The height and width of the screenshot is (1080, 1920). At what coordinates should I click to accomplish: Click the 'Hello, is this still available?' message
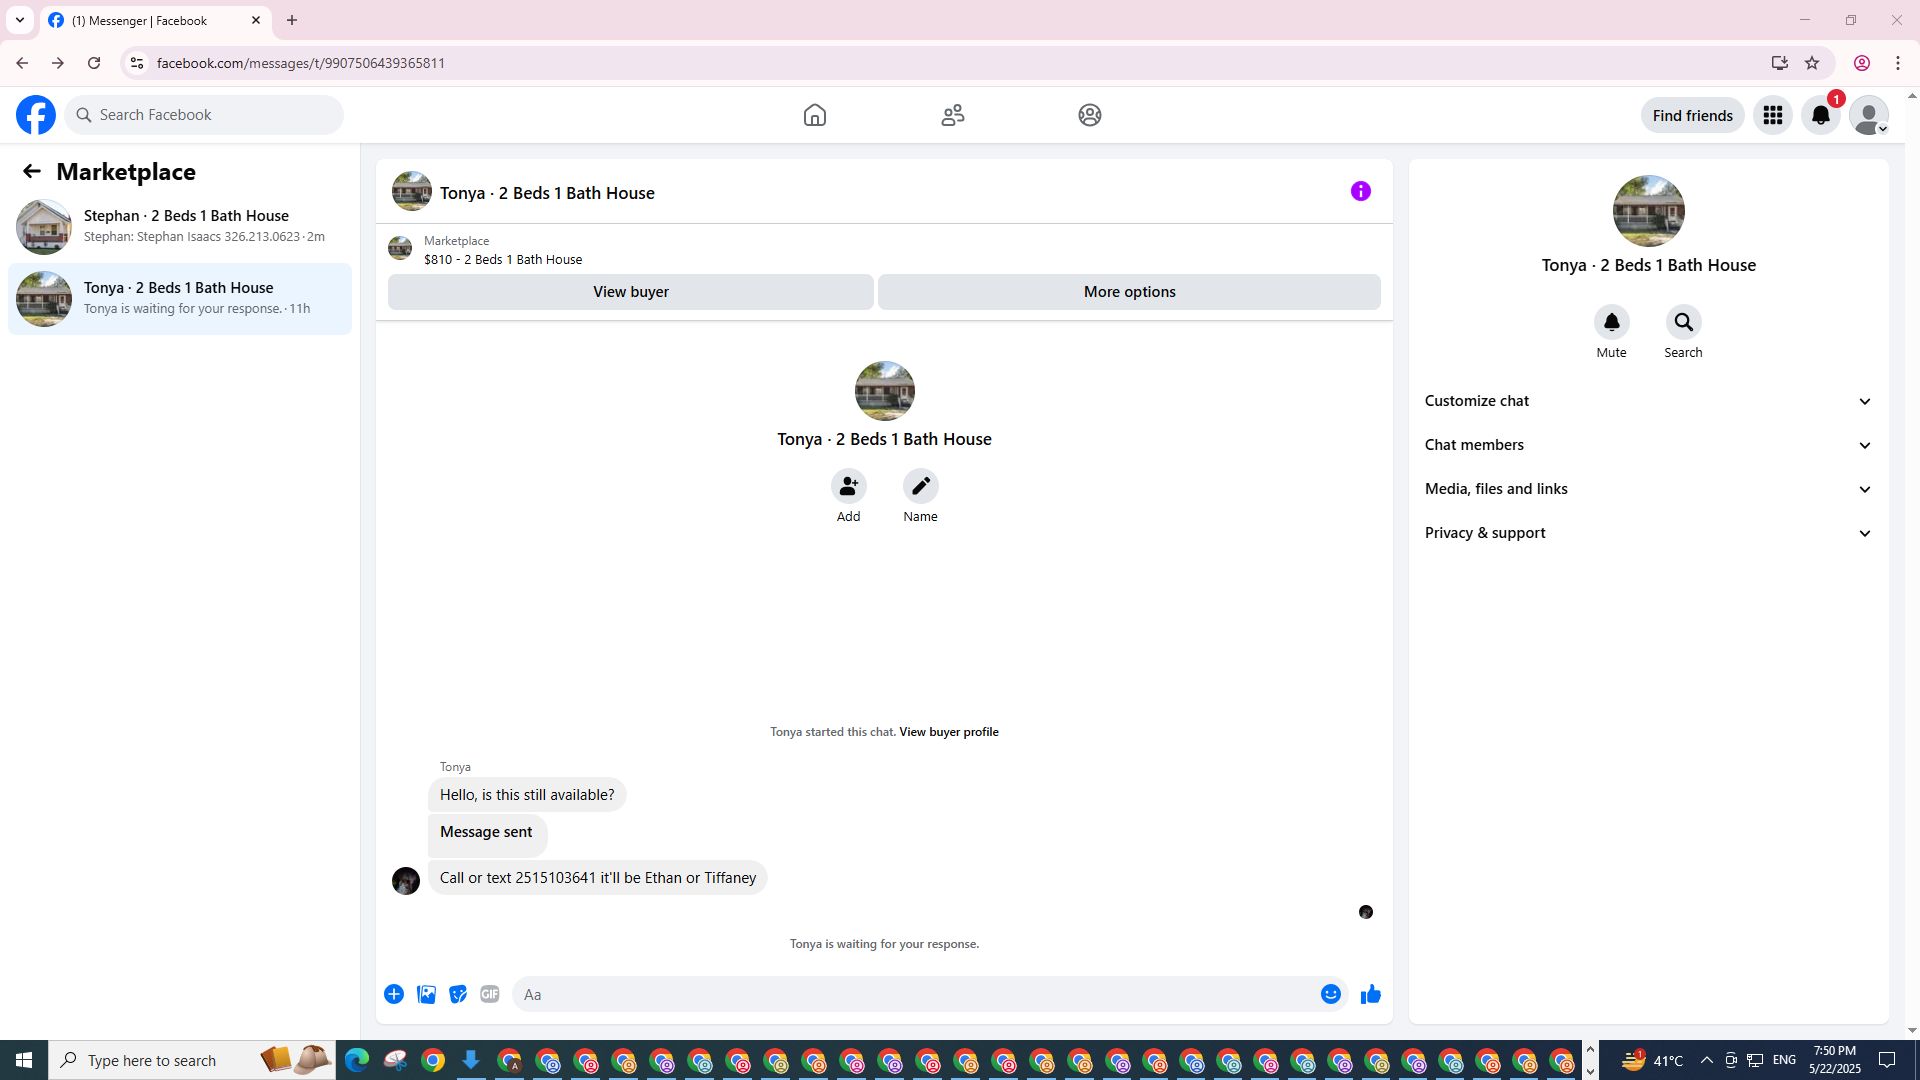pos(527,795)
